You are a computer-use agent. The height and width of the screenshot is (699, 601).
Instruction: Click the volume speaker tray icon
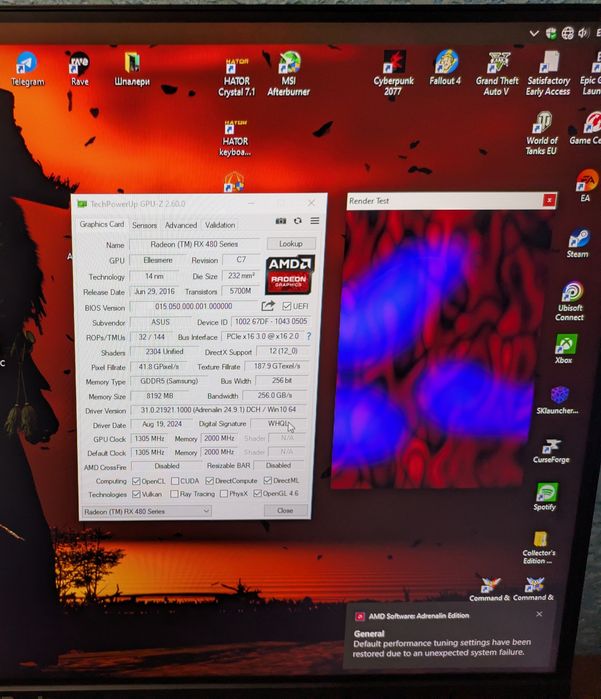583,33
